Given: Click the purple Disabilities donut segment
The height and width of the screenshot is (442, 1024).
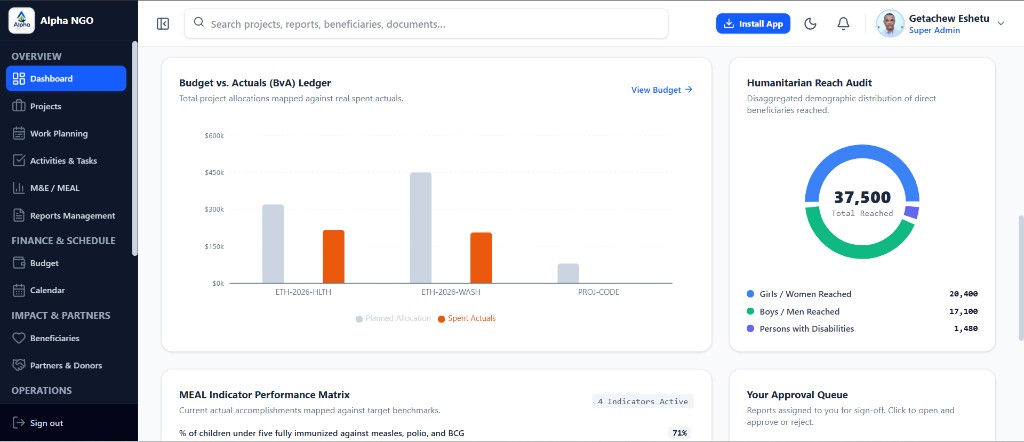Looking at the screenshot, I should 912,212.
